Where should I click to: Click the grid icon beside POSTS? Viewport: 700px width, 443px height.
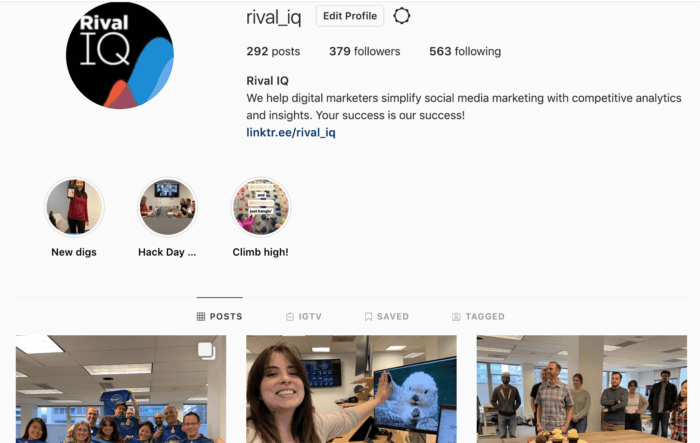click(201, 317)
